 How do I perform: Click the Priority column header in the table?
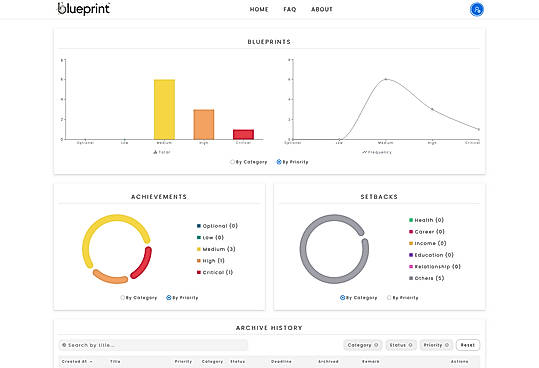coord(183,361)
